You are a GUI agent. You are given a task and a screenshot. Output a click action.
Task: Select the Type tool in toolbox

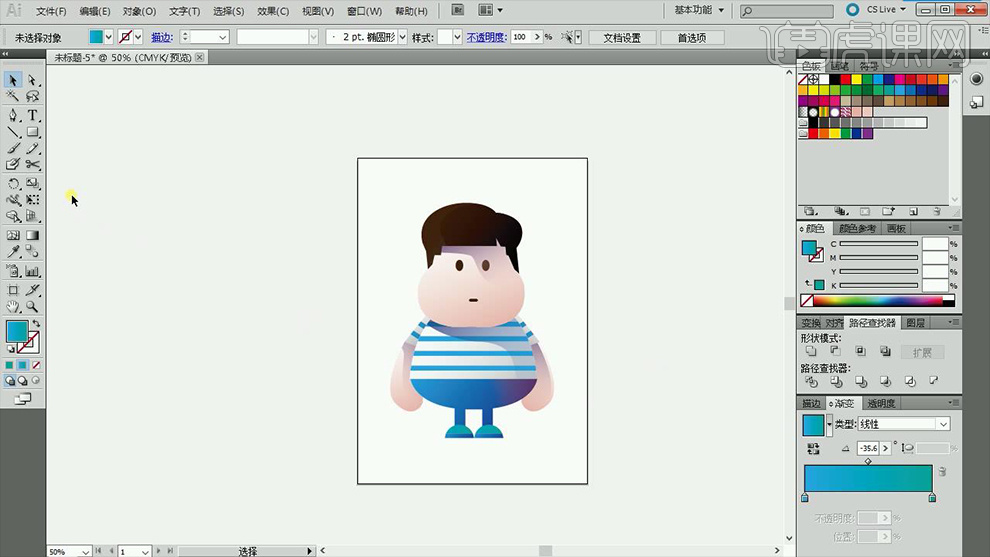point(33,115)
